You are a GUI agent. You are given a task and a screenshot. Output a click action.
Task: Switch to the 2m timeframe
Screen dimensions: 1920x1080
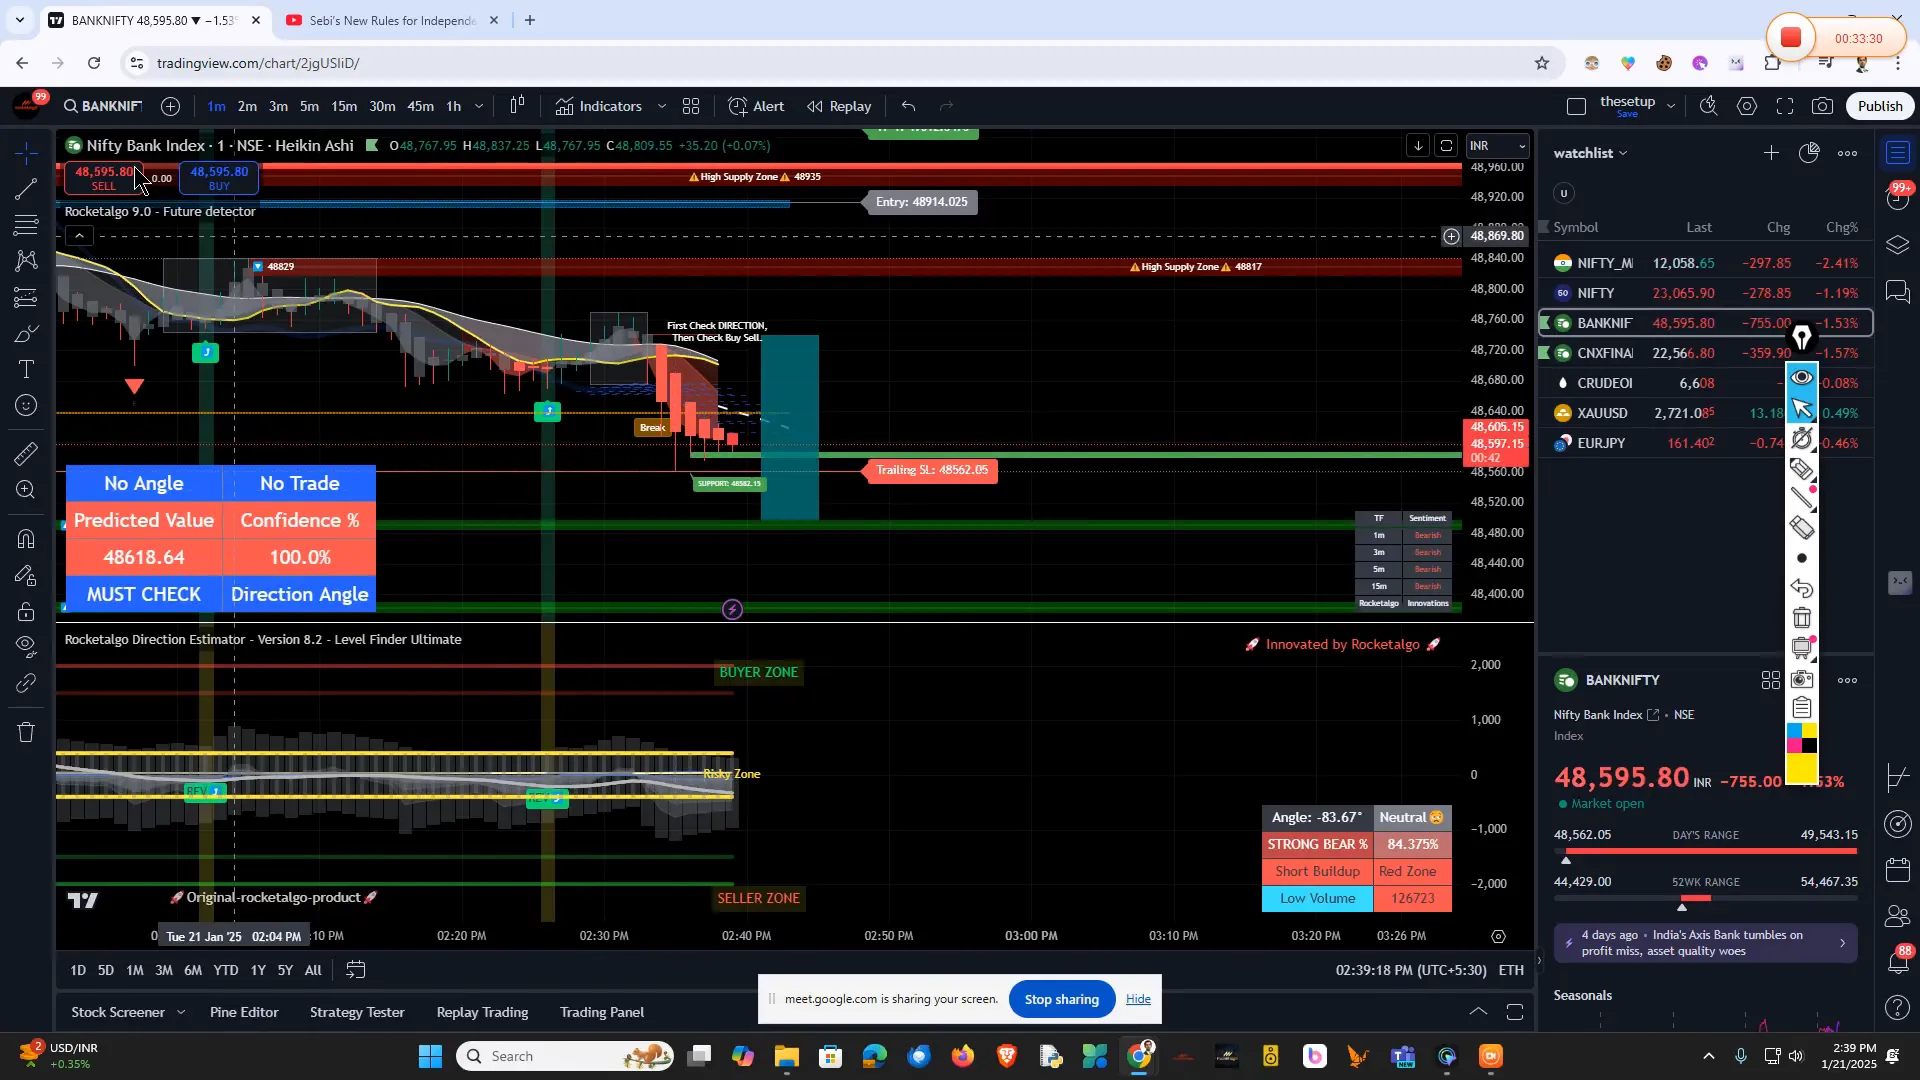(x=247, y=106)
